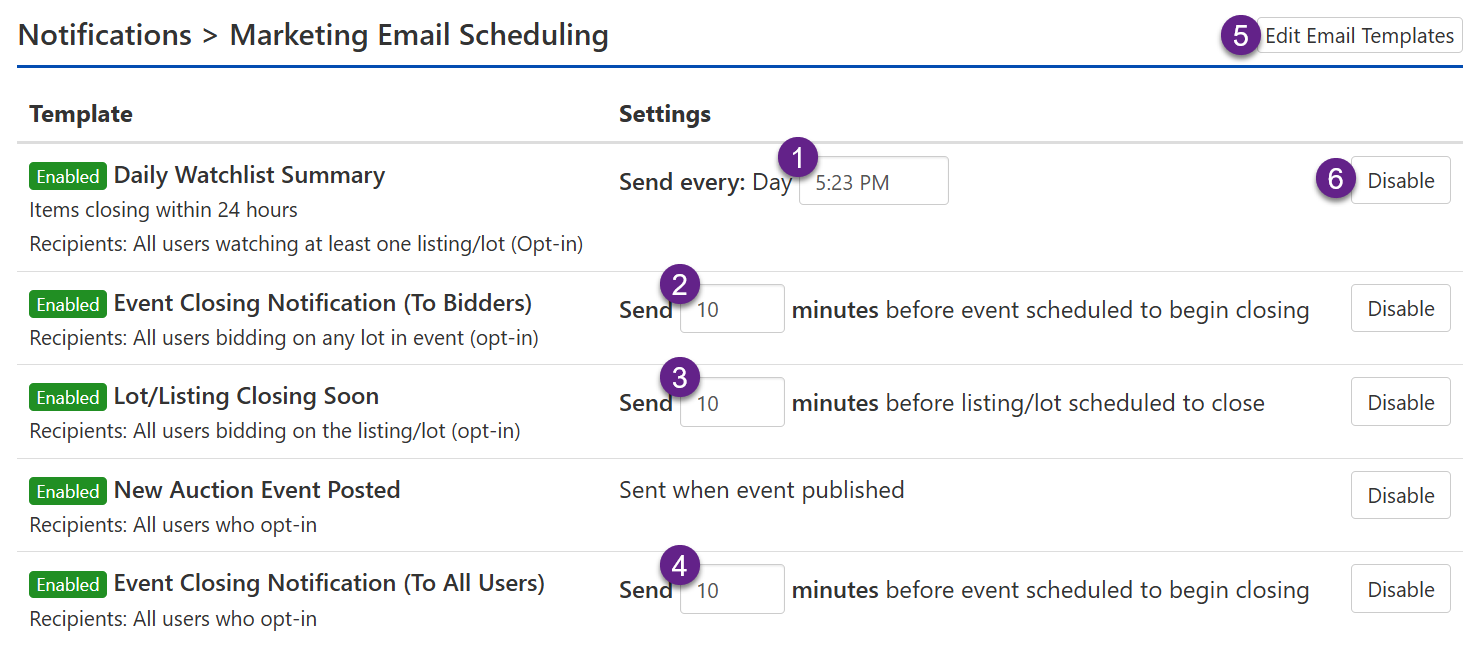Disable the Daily Watchlist Summary email
This screenshot has width=1477, height=666.
[x=1400, y=180]
